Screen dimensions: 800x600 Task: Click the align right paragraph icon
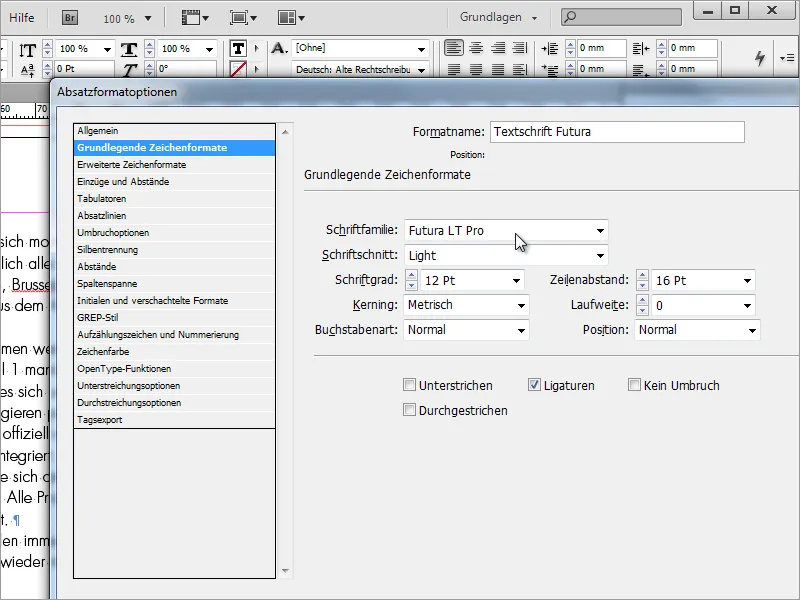497,48
